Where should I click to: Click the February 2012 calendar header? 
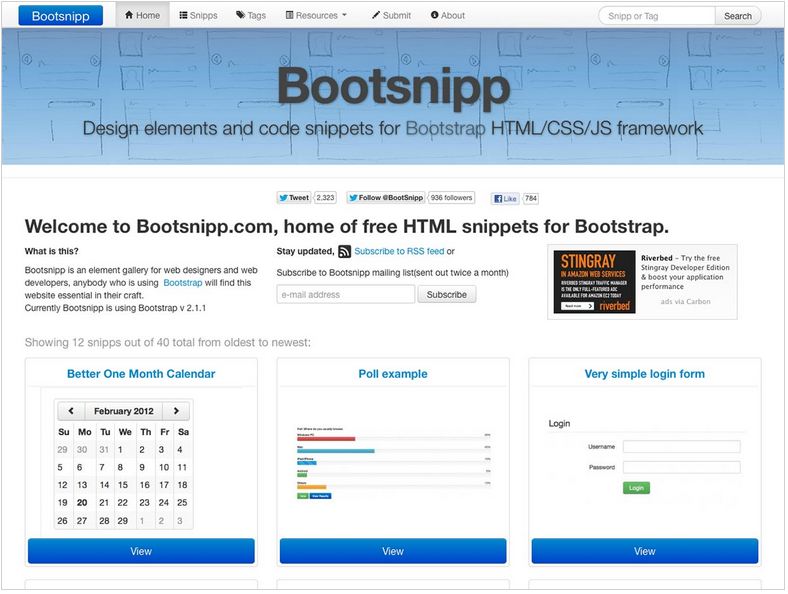point(124,411)
